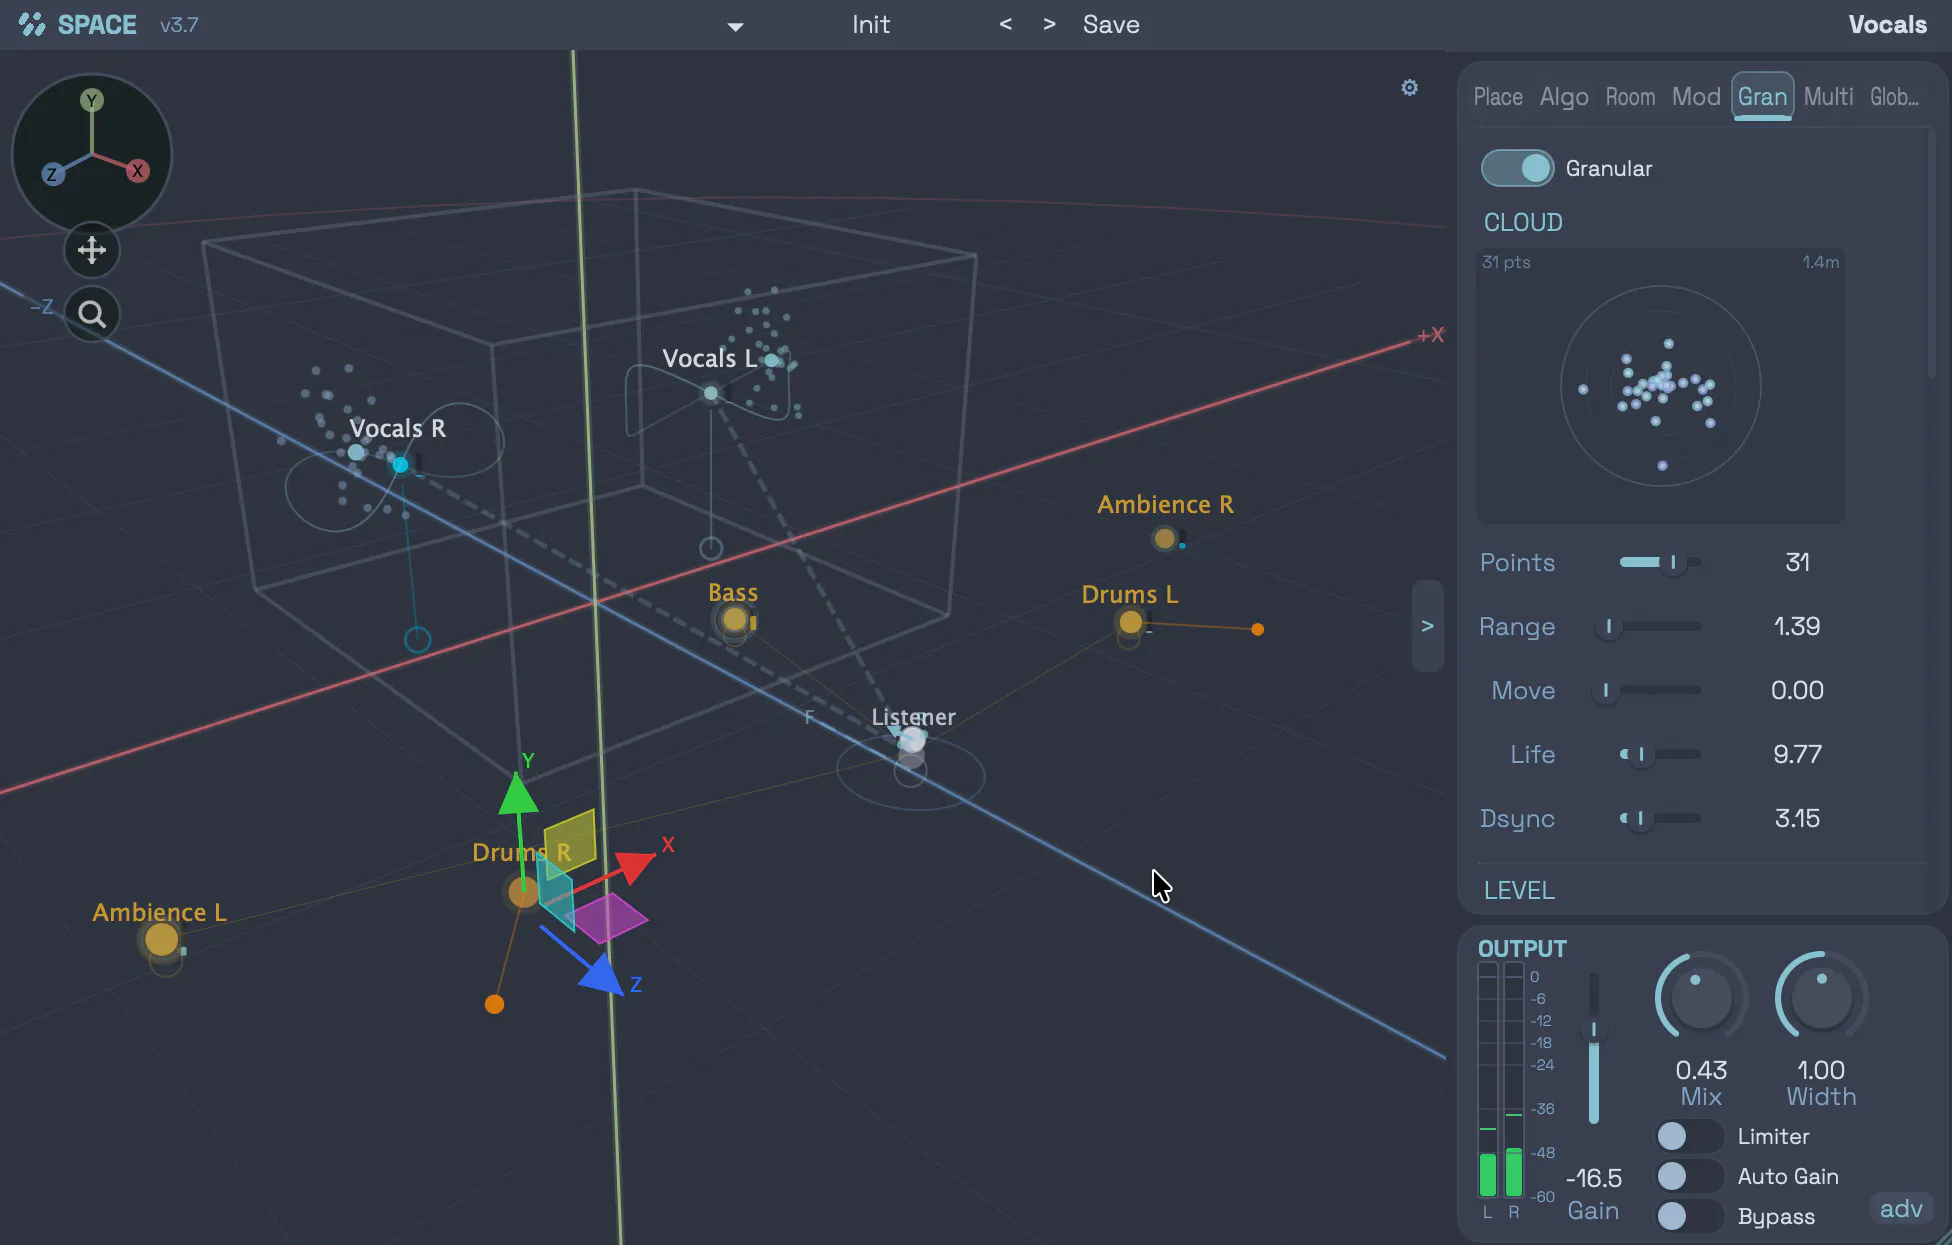The height and width of the screenshot is (1245, 1952).
Task: Switch to the Room tab
Action: click(1630, 97)
